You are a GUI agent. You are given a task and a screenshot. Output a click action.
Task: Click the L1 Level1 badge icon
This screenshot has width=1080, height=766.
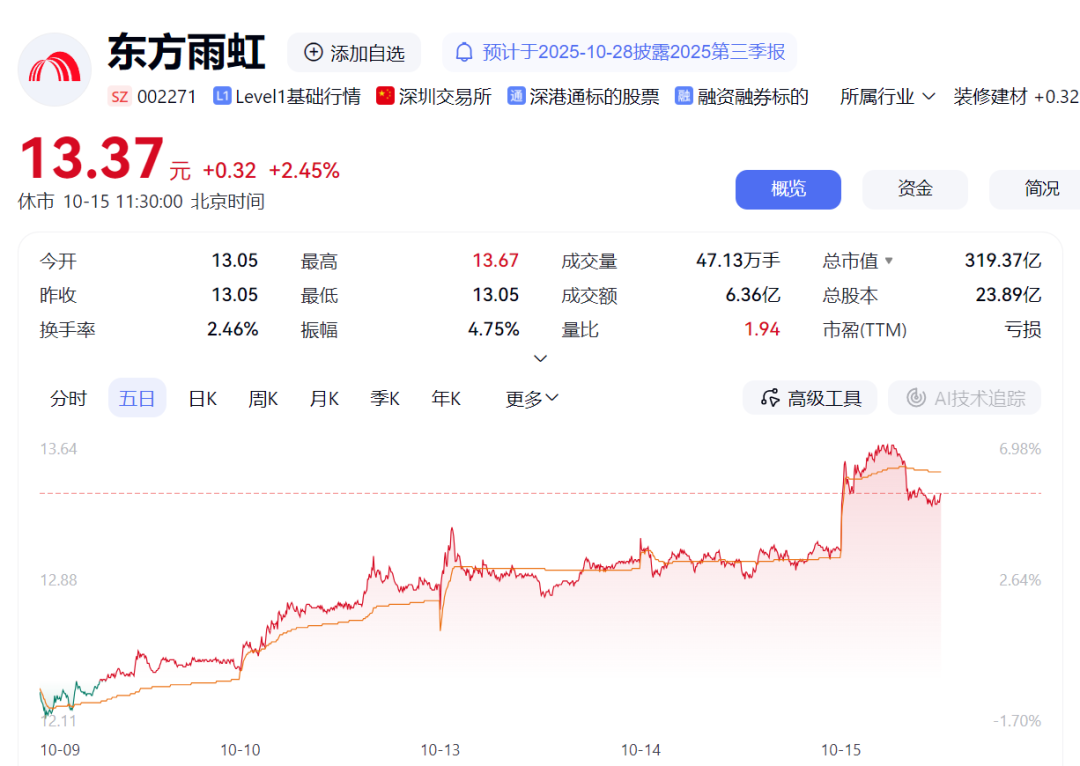[222, 96]
